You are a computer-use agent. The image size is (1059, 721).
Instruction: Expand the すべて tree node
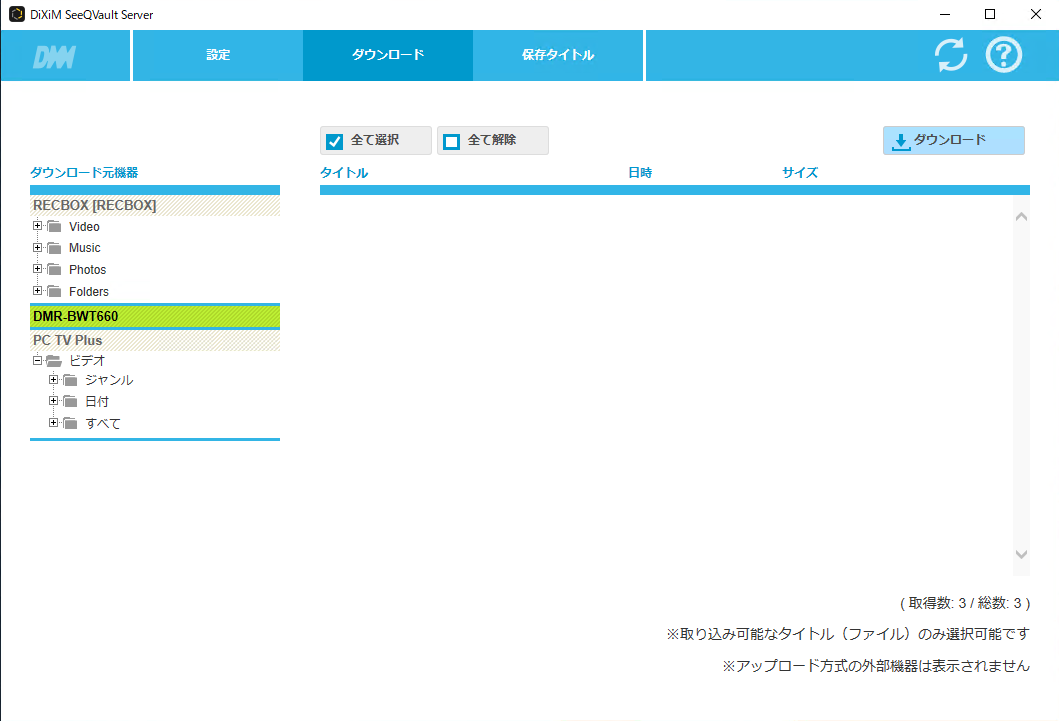point(54,423)
